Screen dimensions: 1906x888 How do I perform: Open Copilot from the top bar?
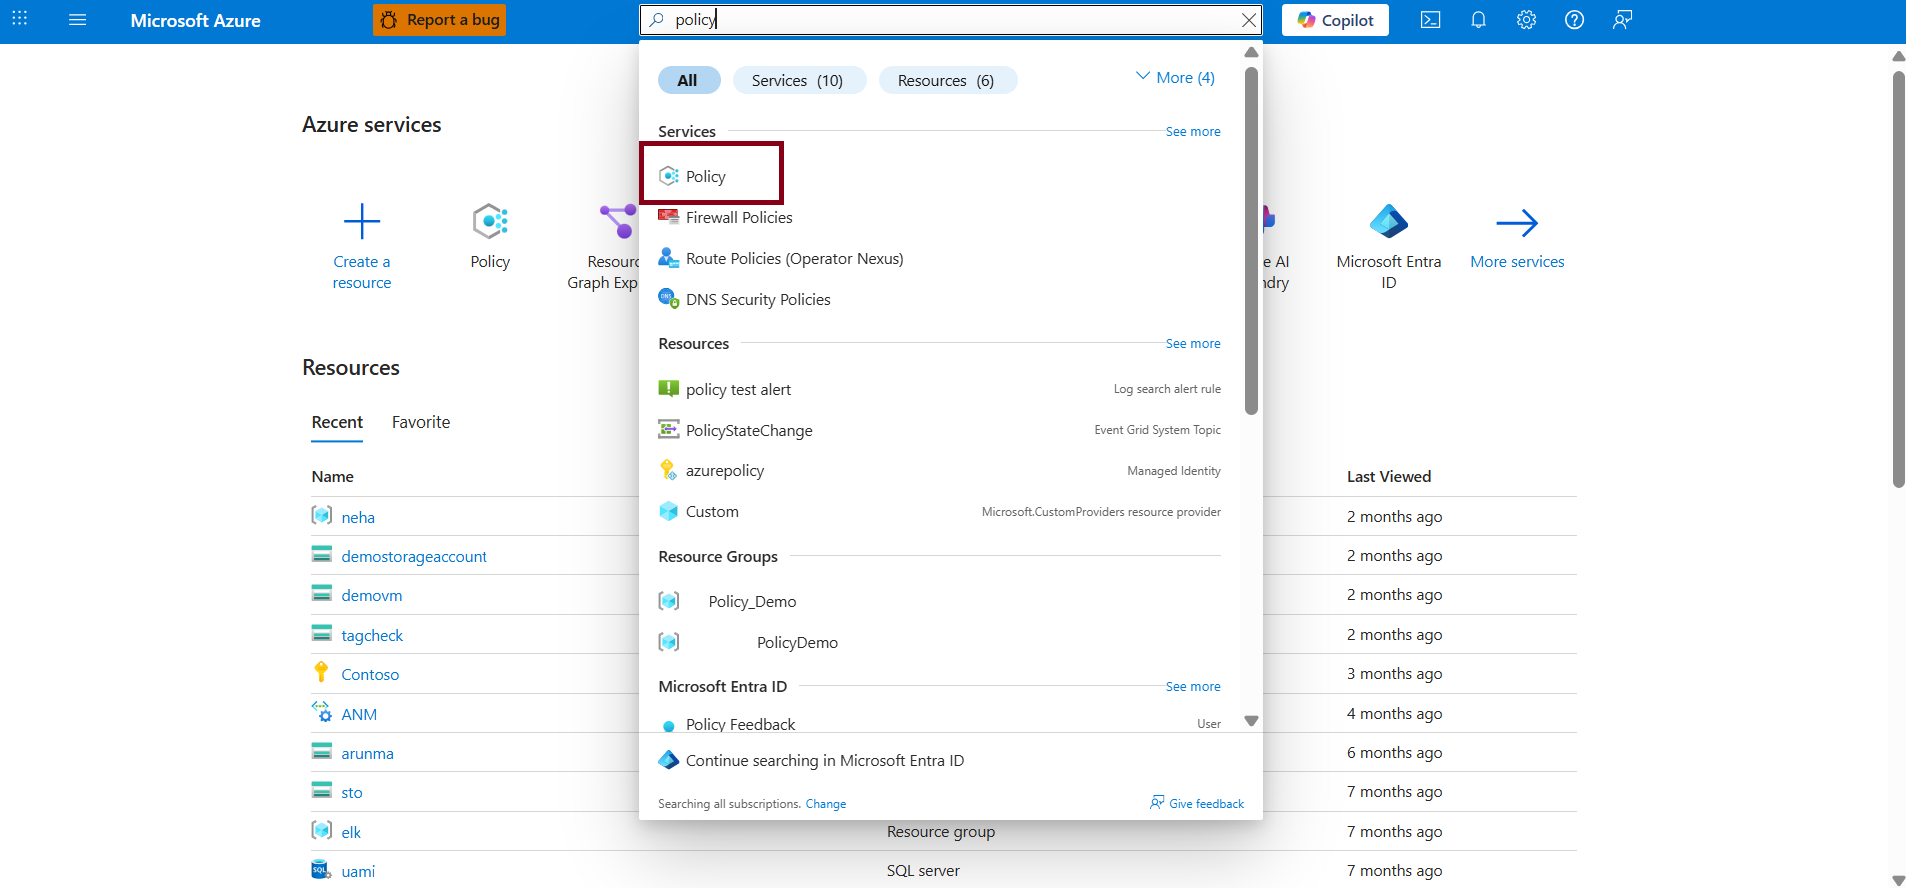(x=1335, y=20)
